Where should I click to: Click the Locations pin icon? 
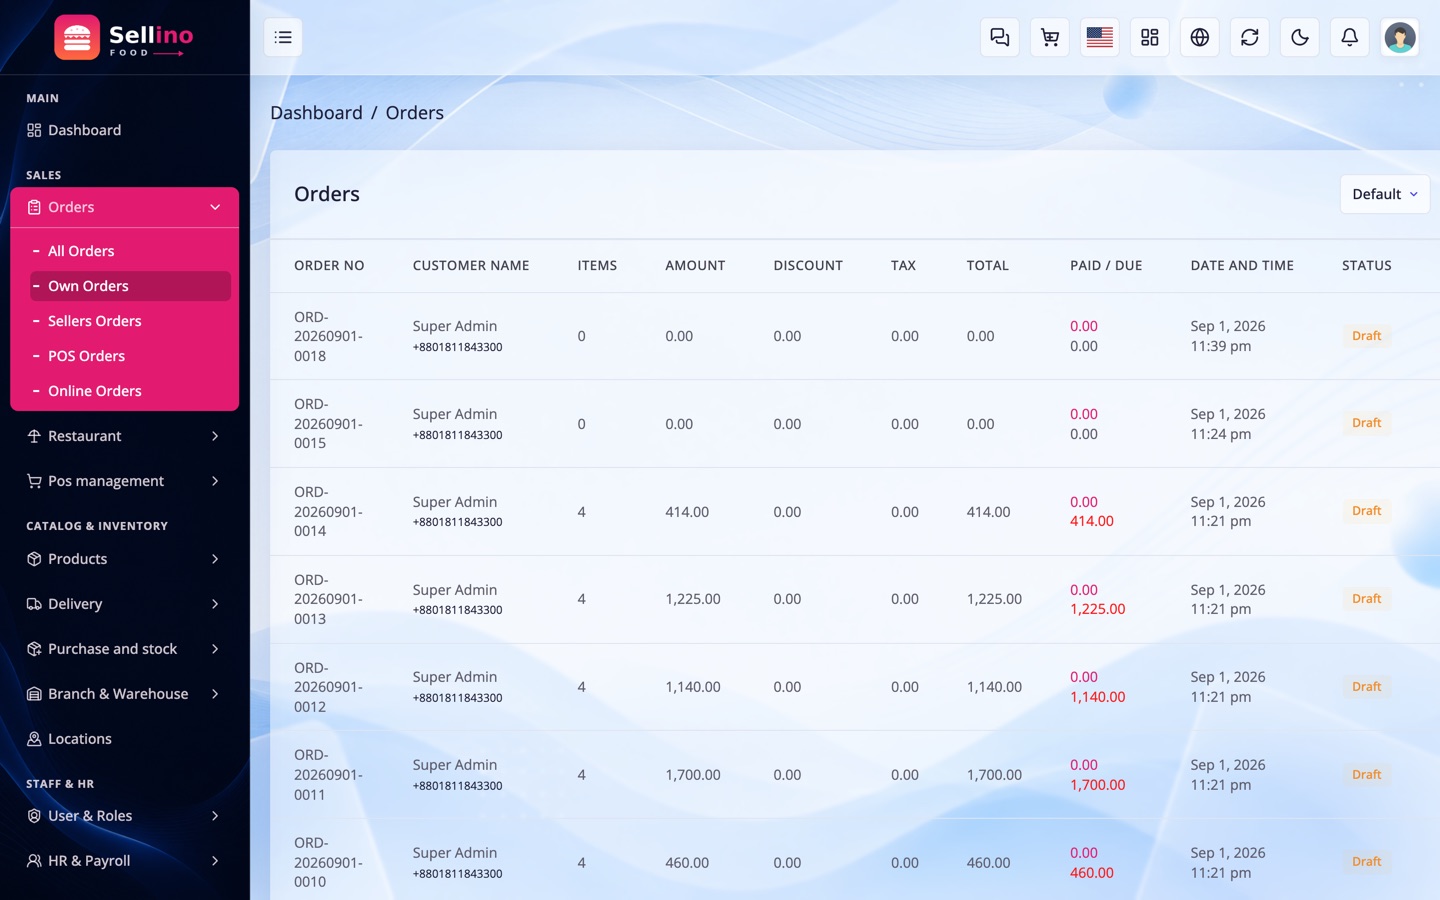pyautogui.click(x=34, y=739)
